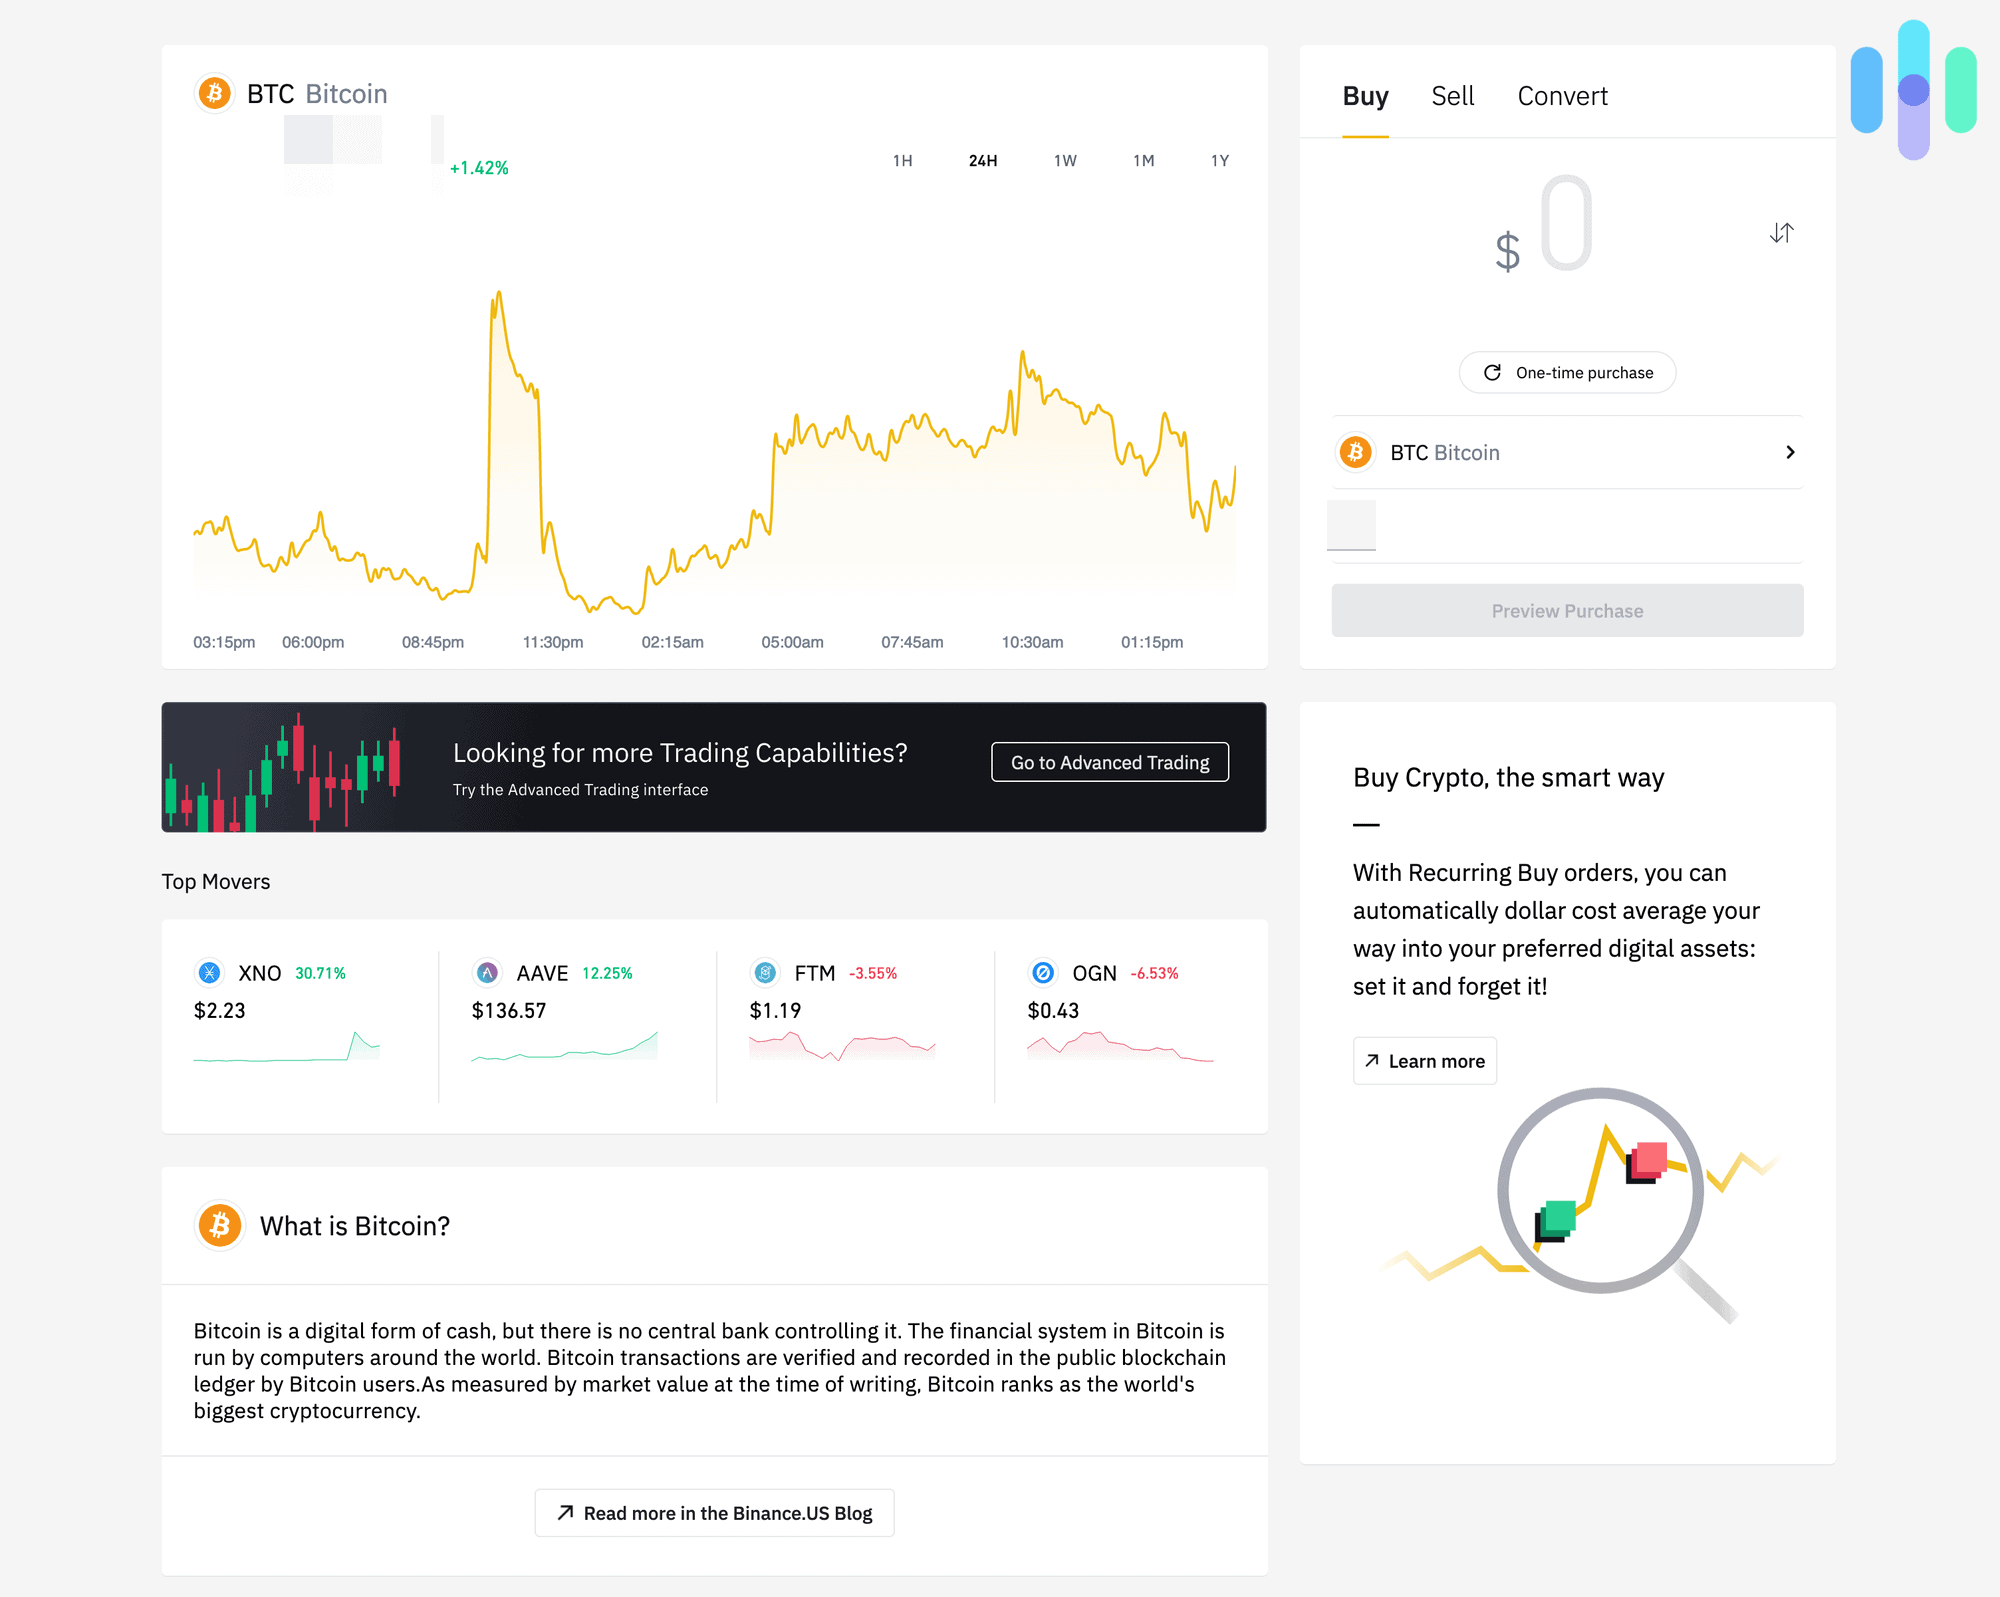Click the swap/convert arrows icon
2000x1597 pixels.
point(1778,233)
